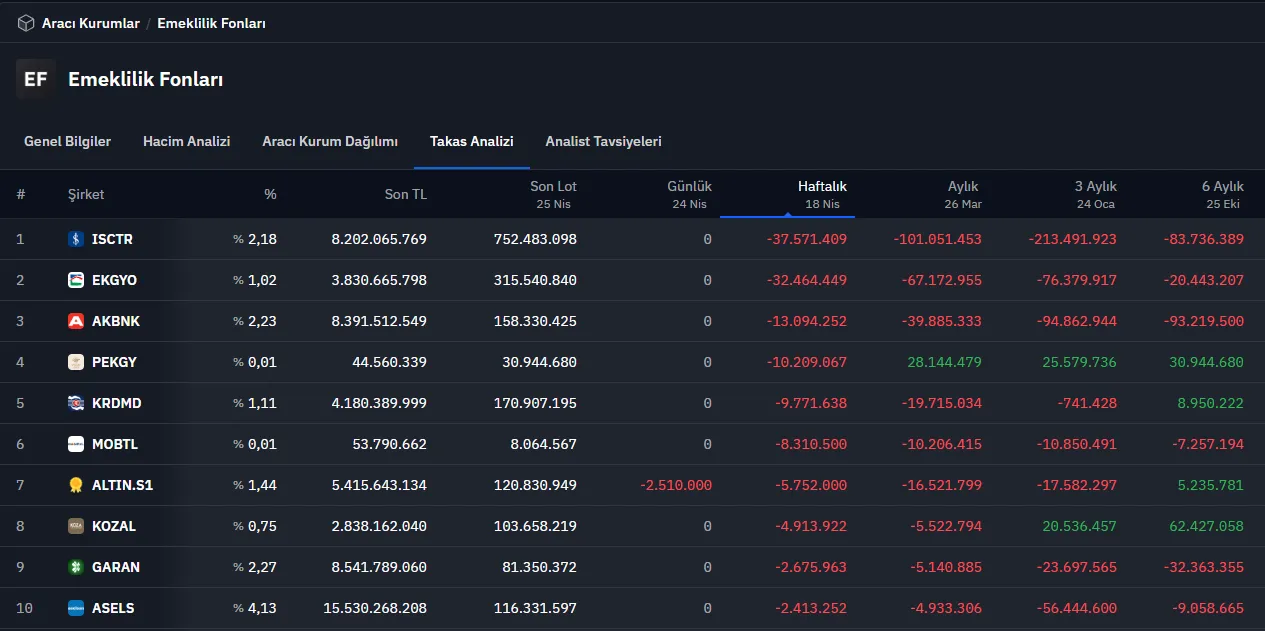Click ISCTR's Son TL value 8.202.065.769
Image resolution: width=1265 pixels, height=631 pixels.
pos(379,239)
